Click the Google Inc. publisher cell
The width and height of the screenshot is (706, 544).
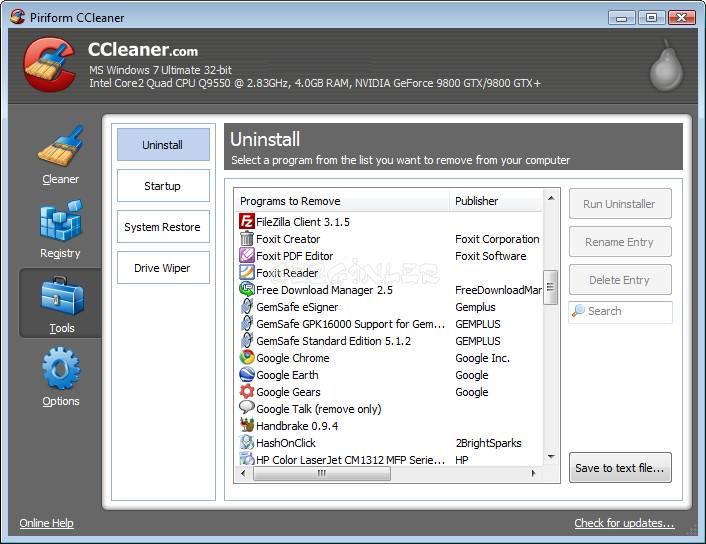pos(482,358)
